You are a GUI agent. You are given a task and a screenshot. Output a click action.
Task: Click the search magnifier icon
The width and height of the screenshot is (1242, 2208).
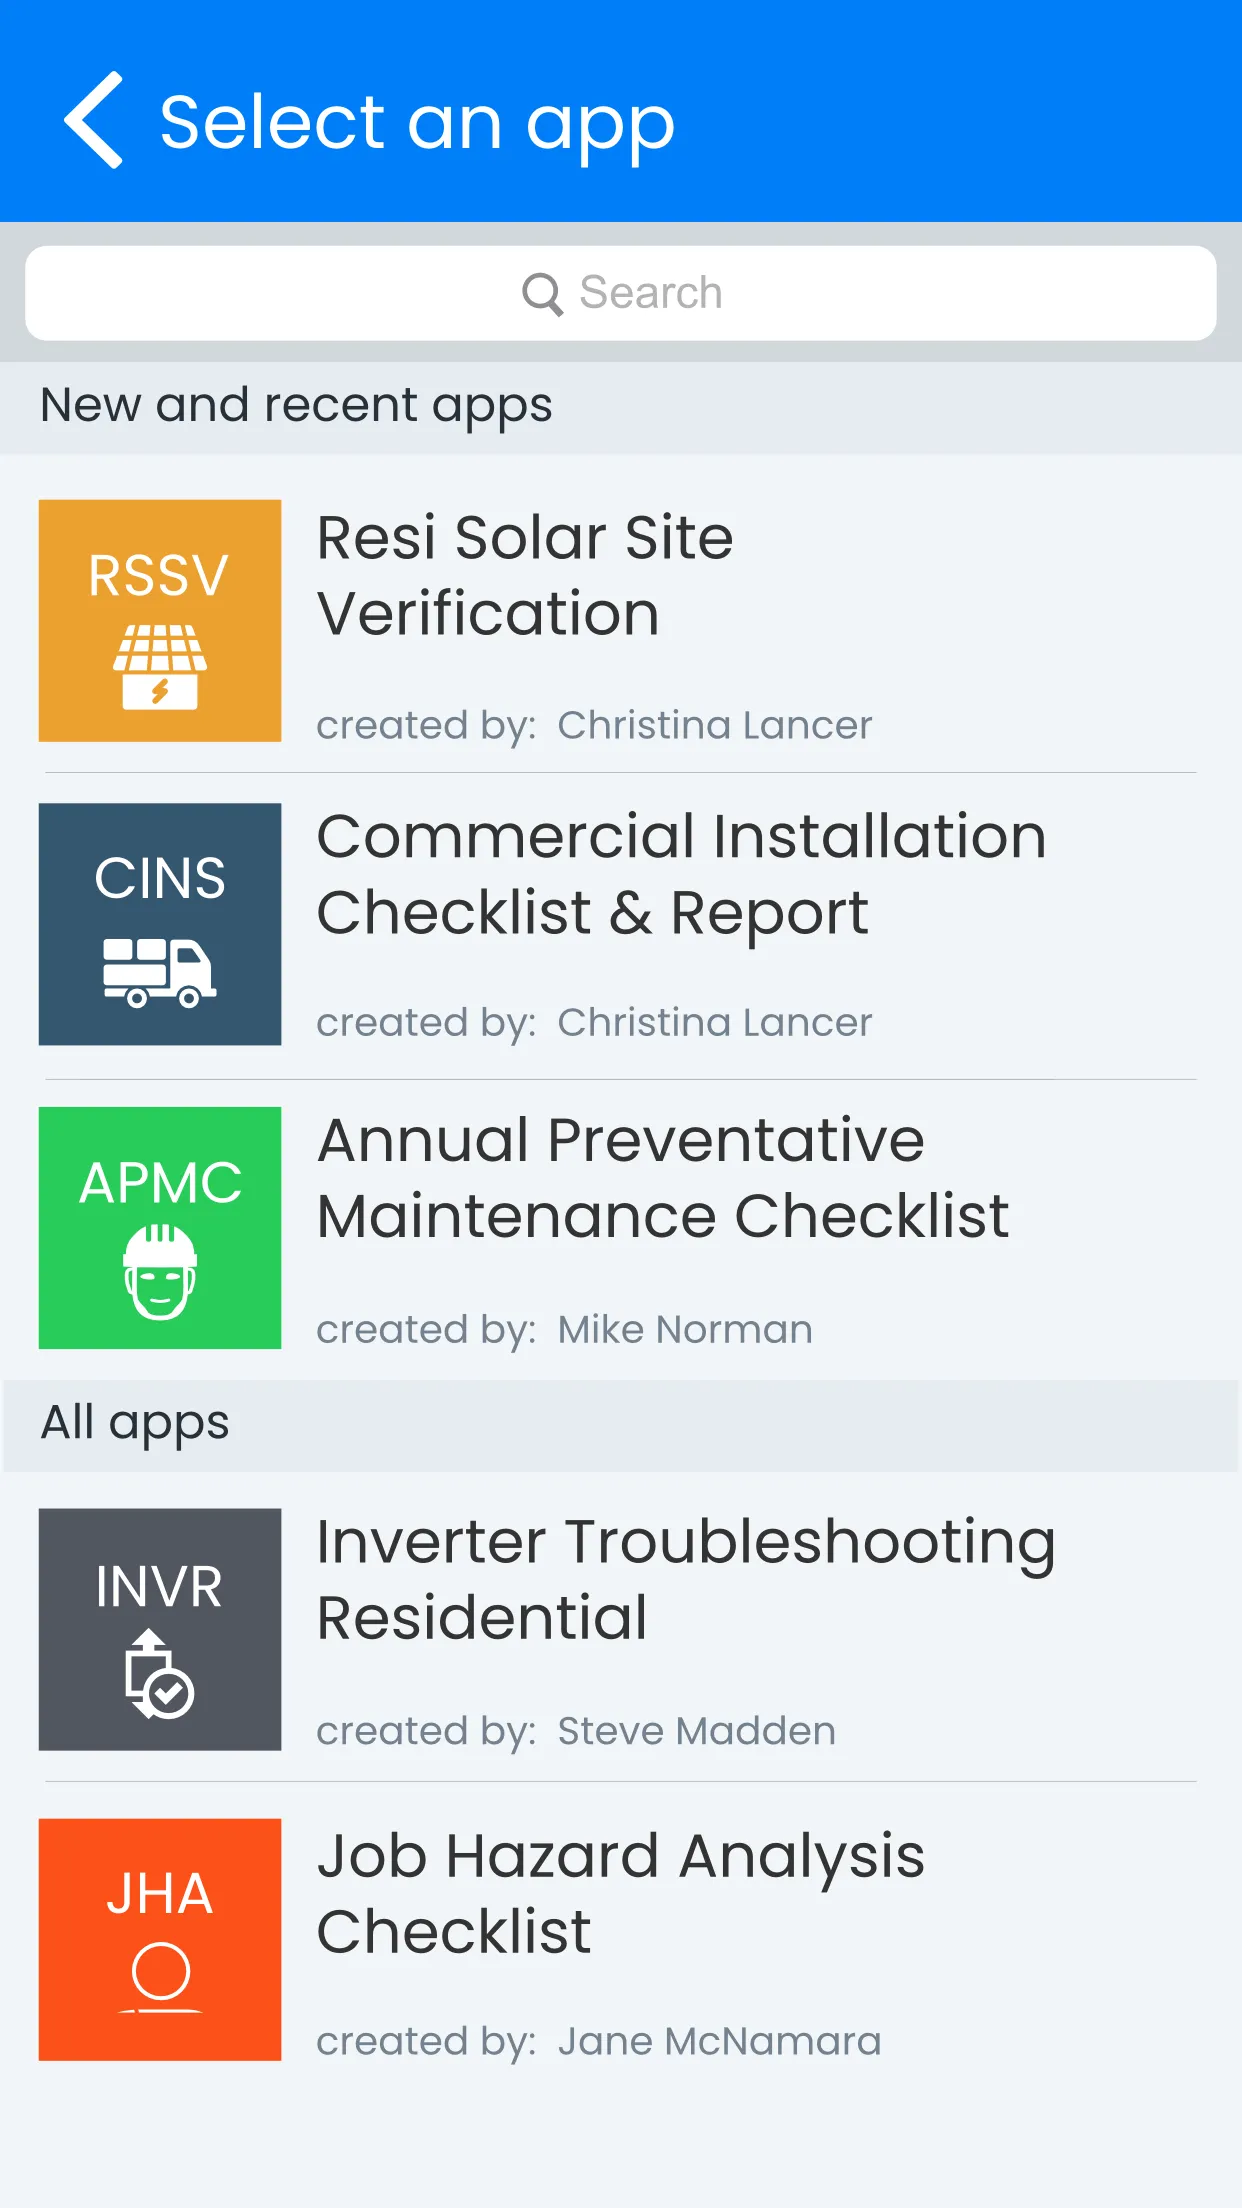click(542, 294)
